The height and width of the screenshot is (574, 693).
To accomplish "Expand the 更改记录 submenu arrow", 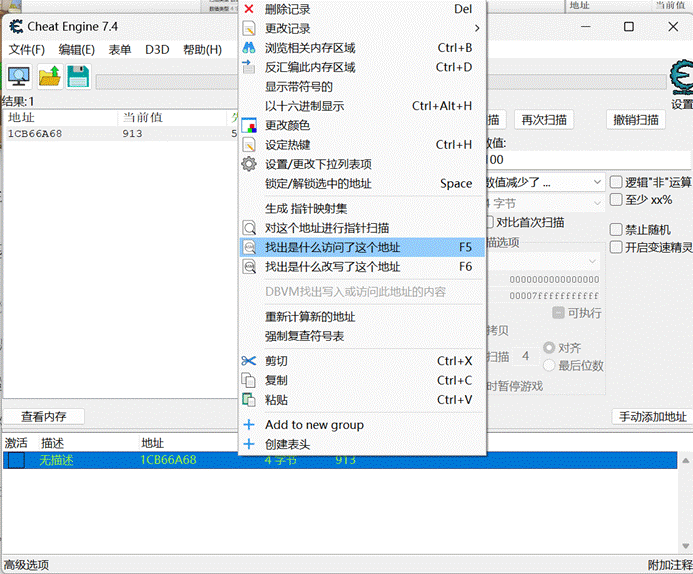I will click(477, 28).
